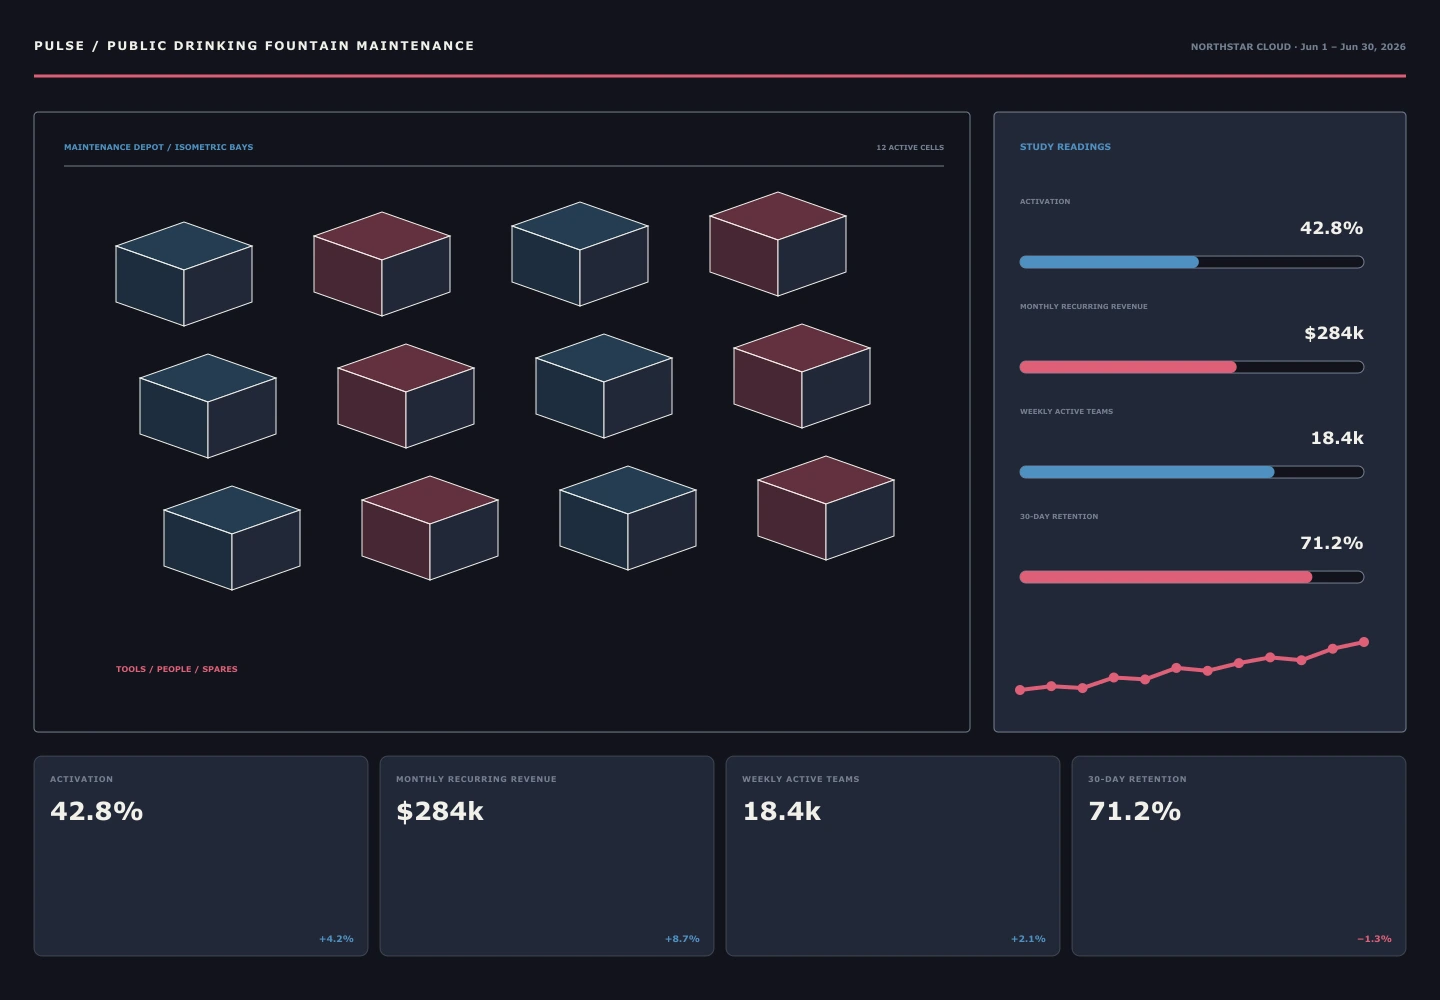Screen dimensions: 1440x1000
Task: Click the Monthly Recurring Revenue progress bar
Action: pyautogui.click(x=1191, y=367)
